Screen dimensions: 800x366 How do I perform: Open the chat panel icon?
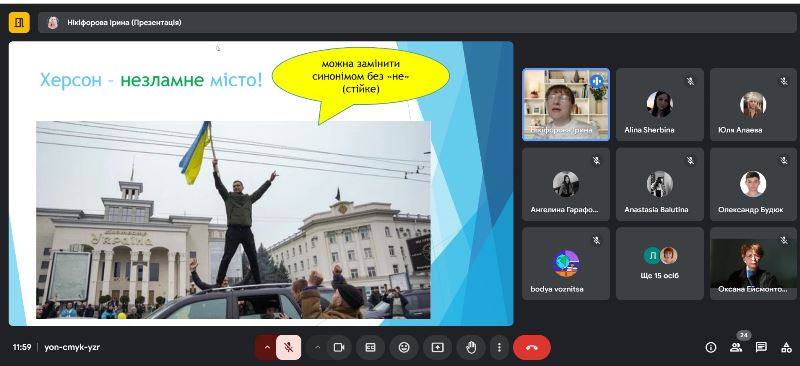[761, 348]
